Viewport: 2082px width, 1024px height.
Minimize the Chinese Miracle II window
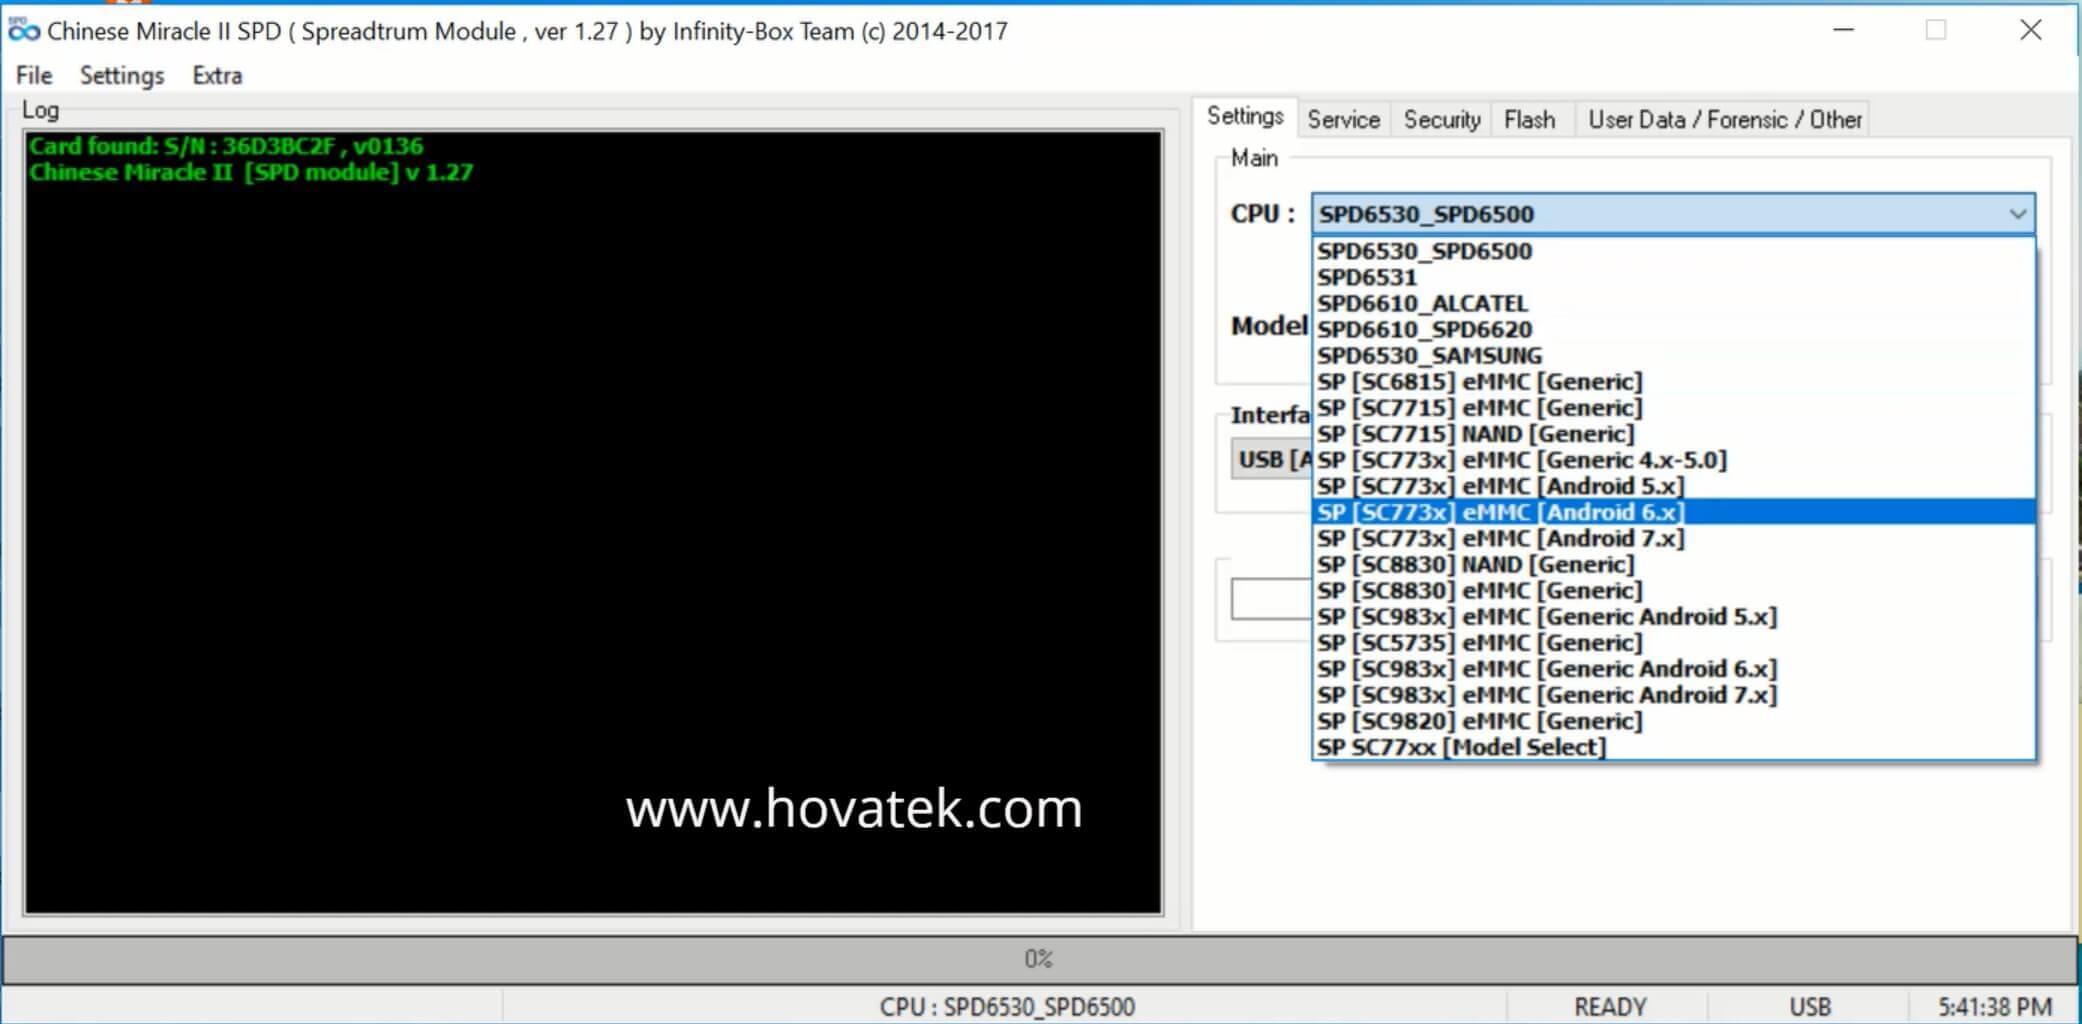coord(1843,30)
